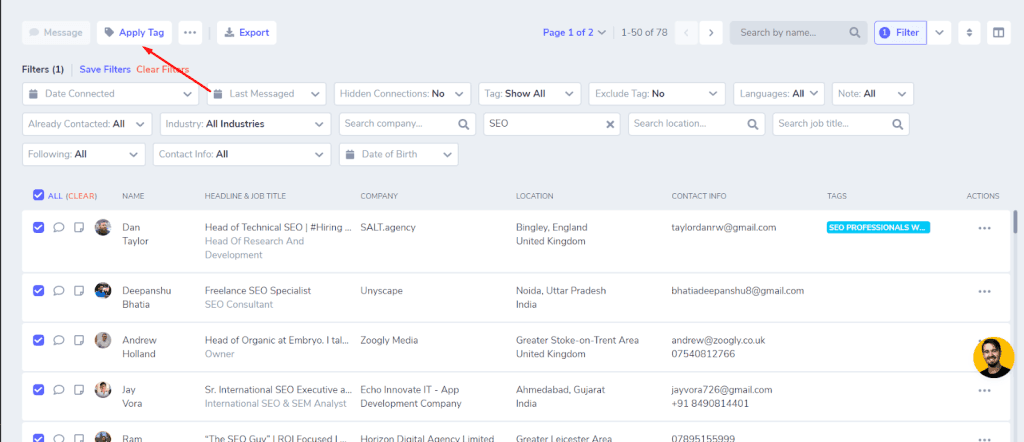The image size is (1024, 442).
Task: Click the column layout icon at top right
Action: (999, 33)
